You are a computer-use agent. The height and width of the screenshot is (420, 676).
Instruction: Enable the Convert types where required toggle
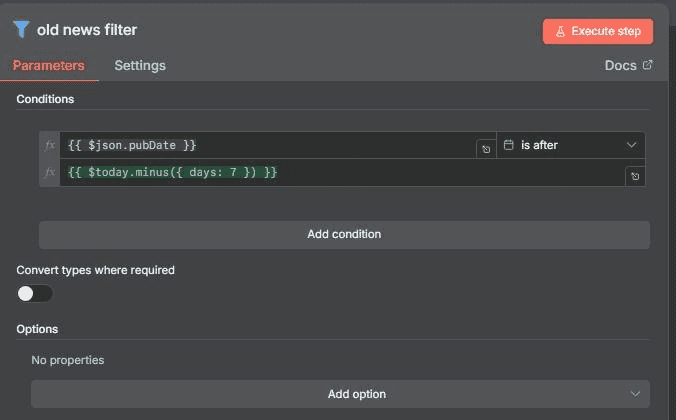(35, 293)
